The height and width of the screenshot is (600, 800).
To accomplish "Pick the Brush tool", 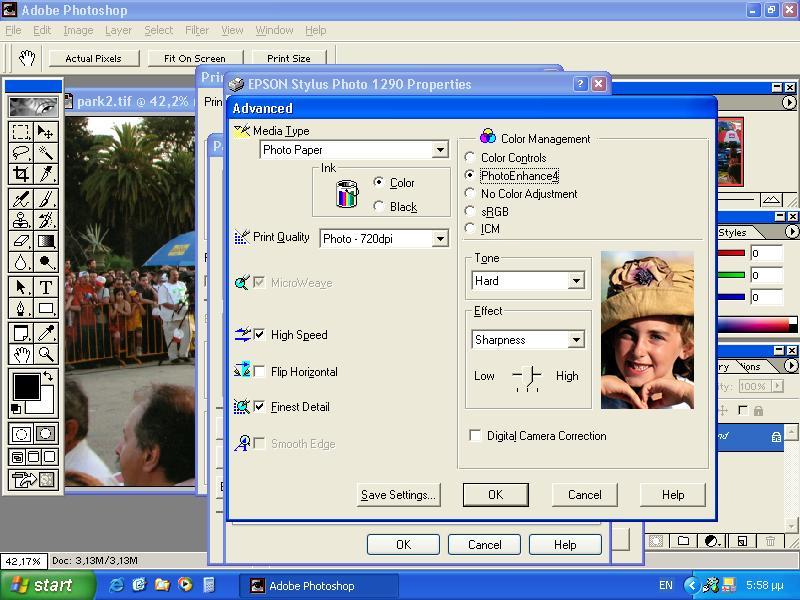I will tap(45, 199).
